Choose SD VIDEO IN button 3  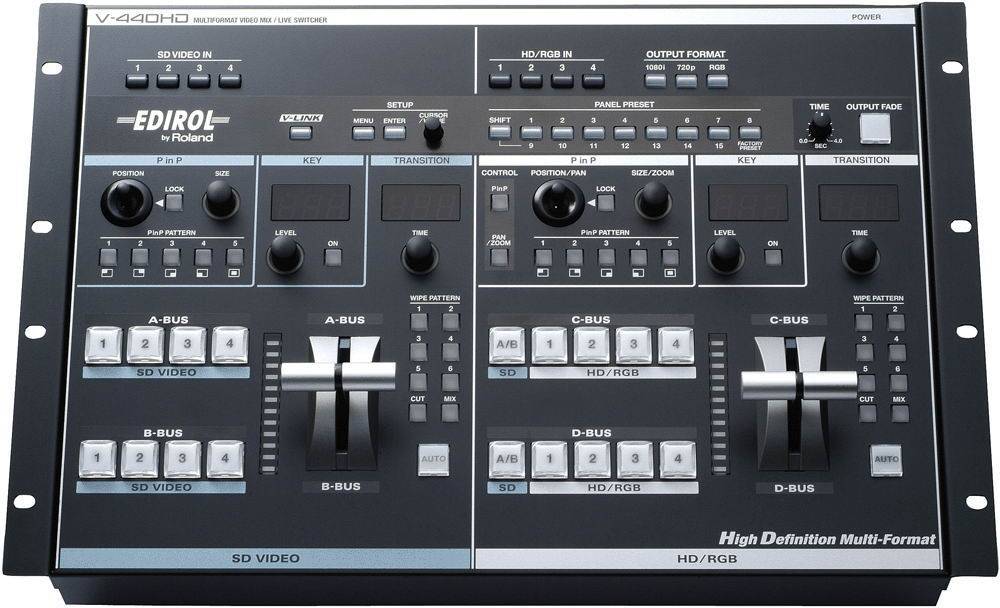199,80
